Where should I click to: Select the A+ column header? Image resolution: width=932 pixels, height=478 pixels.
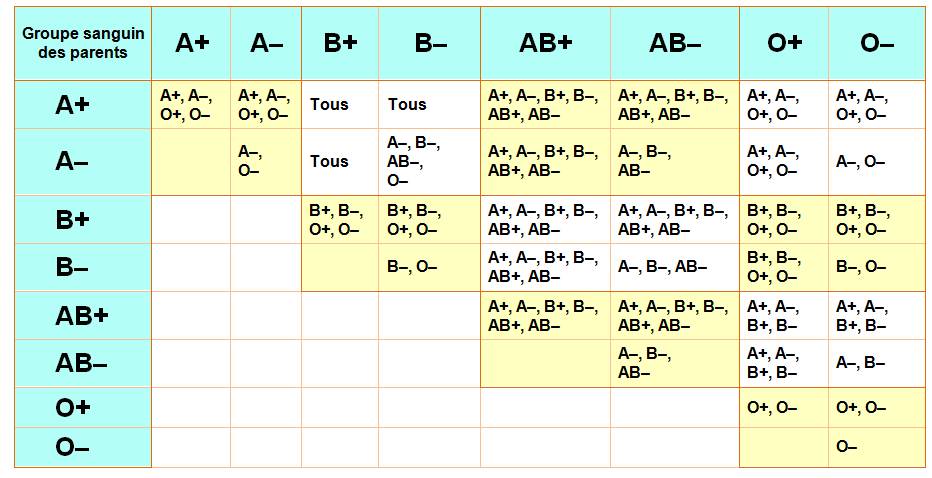click(x=191, y=43)
